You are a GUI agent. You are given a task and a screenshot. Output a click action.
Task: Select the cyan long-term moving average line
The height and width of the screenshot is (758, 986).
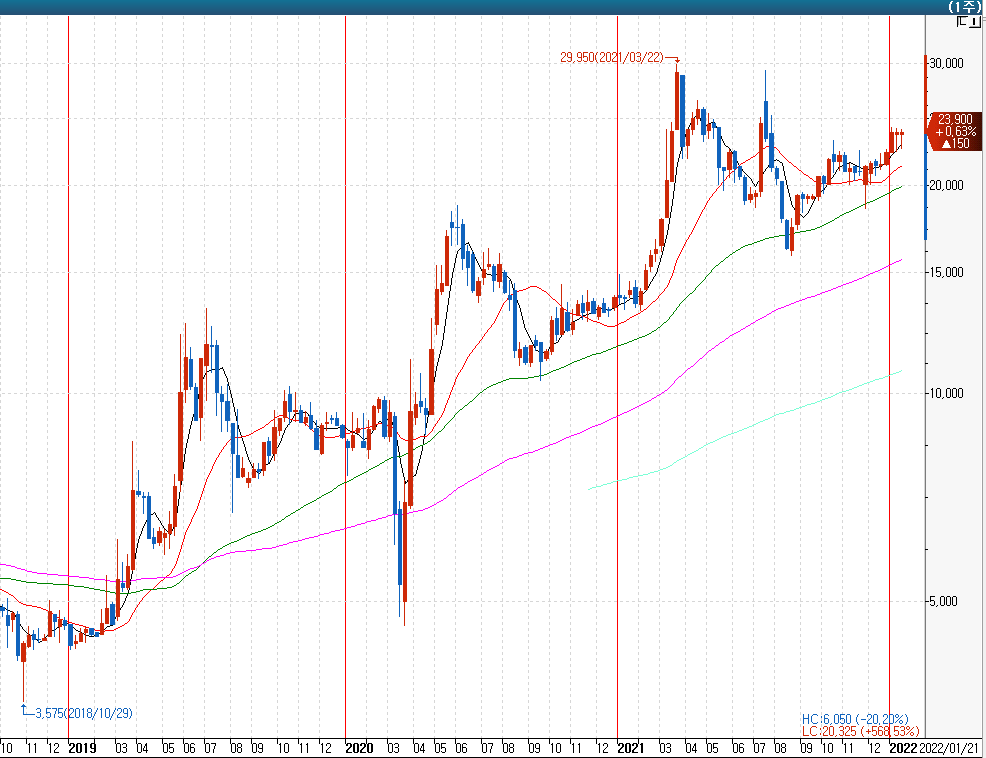[750, 430]
